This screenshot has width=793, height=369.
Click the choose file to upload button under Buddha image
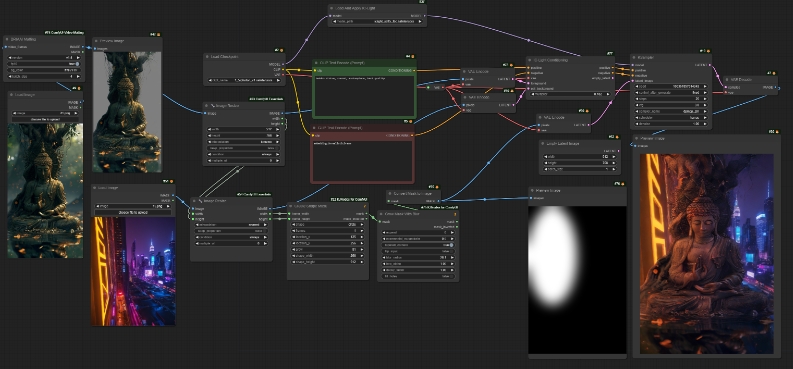coord(45,120)
